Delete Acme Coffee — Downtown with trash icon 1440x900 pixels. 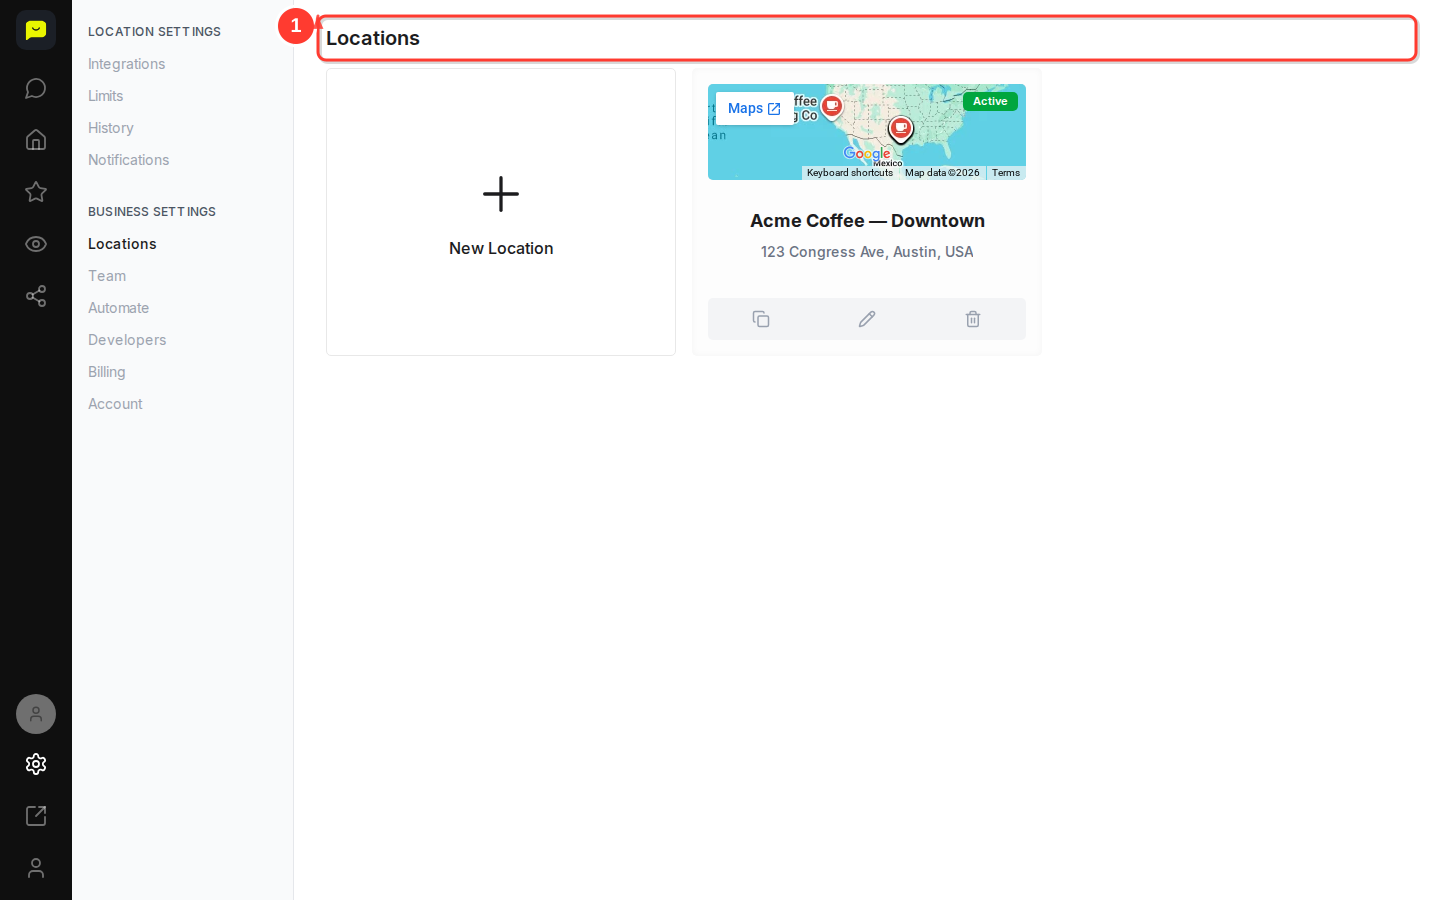tap(973, 319)
